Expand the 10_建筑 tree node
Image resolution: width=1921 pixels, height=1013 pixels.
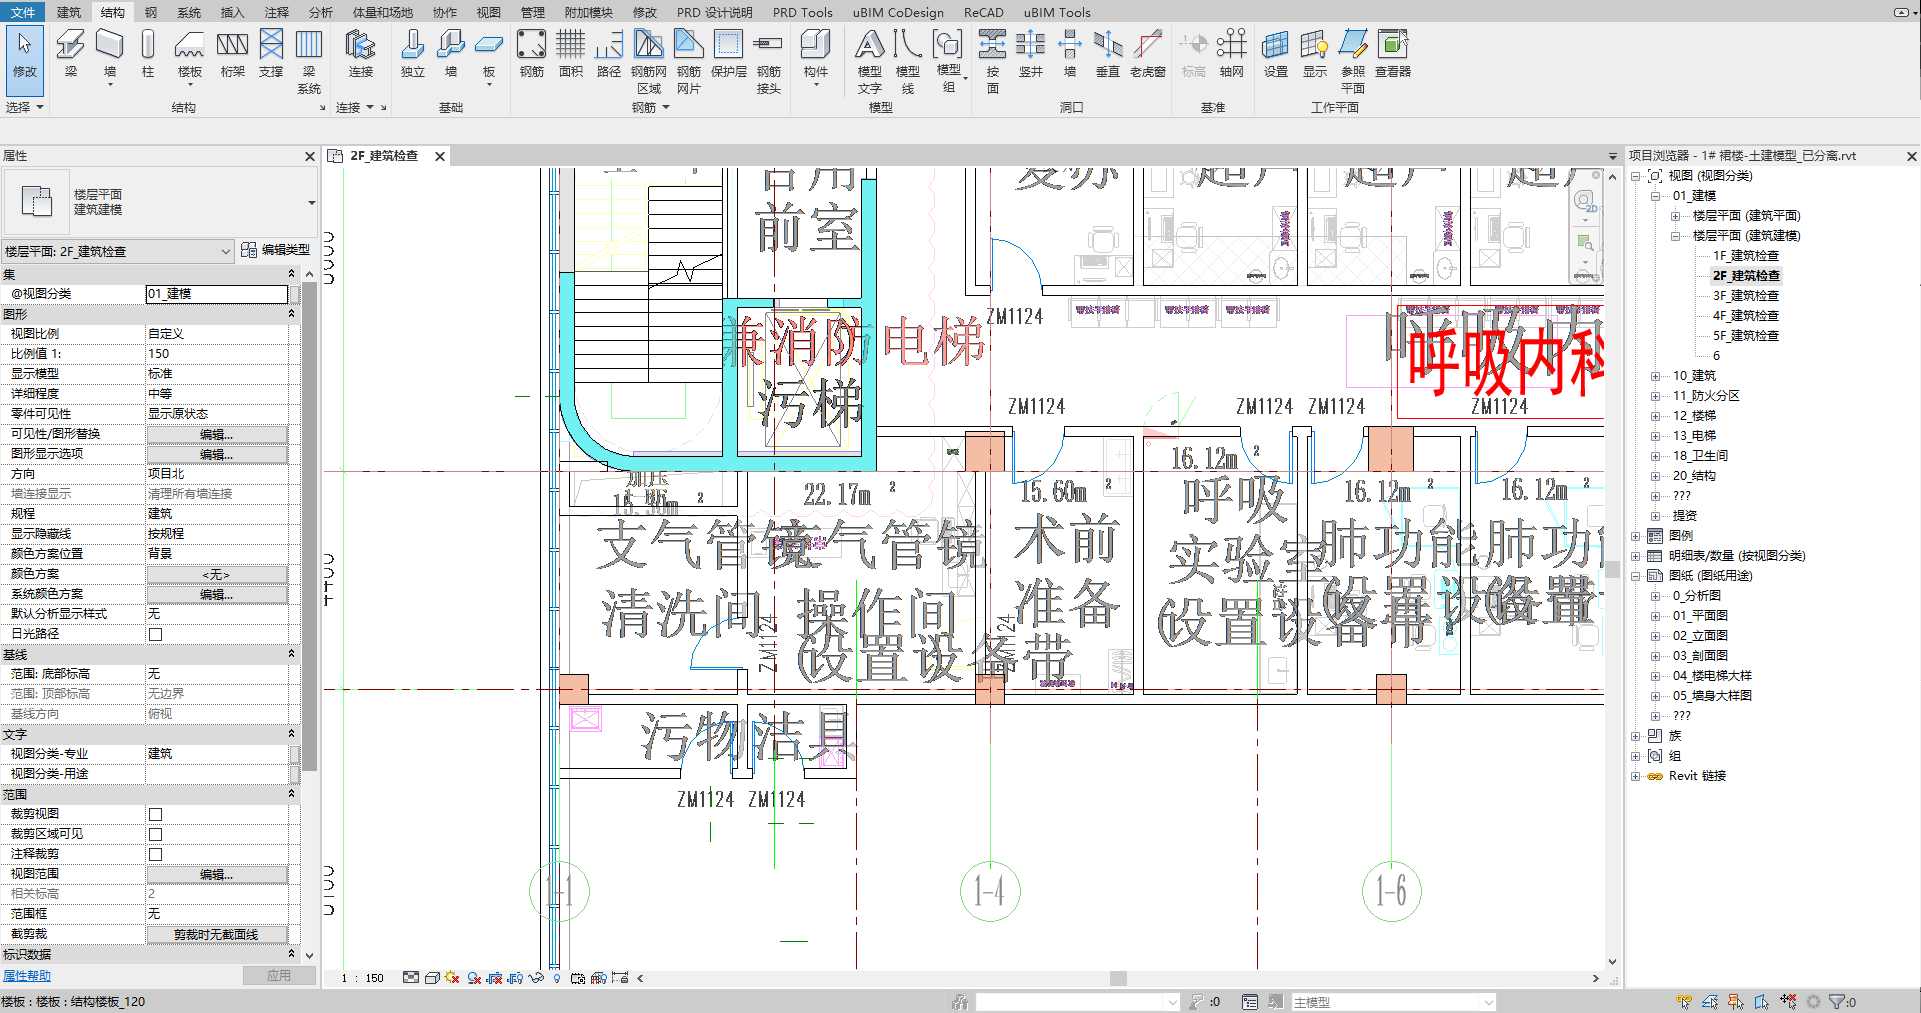coord(1655,376)
